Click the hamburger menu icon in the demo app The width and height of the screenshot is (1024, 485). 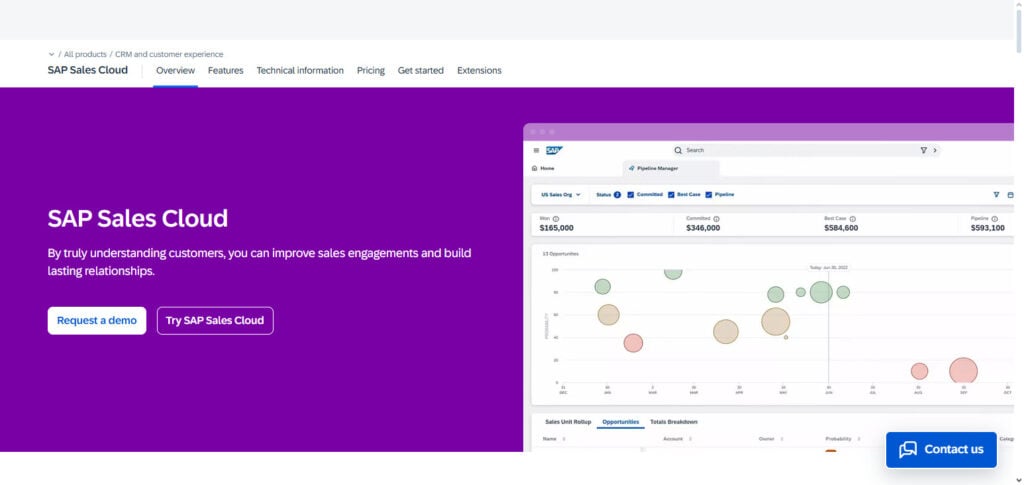[536, 150]
